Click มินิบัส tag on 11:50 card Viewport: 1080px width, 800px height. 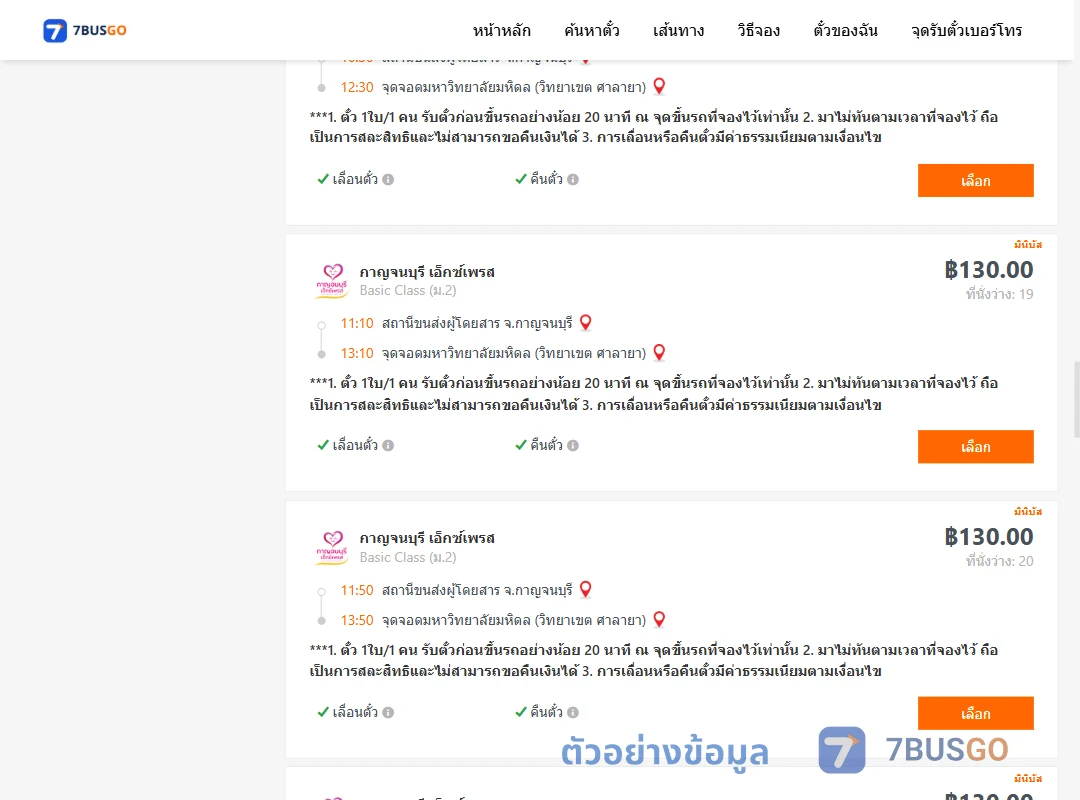(x=1028, y=511)
